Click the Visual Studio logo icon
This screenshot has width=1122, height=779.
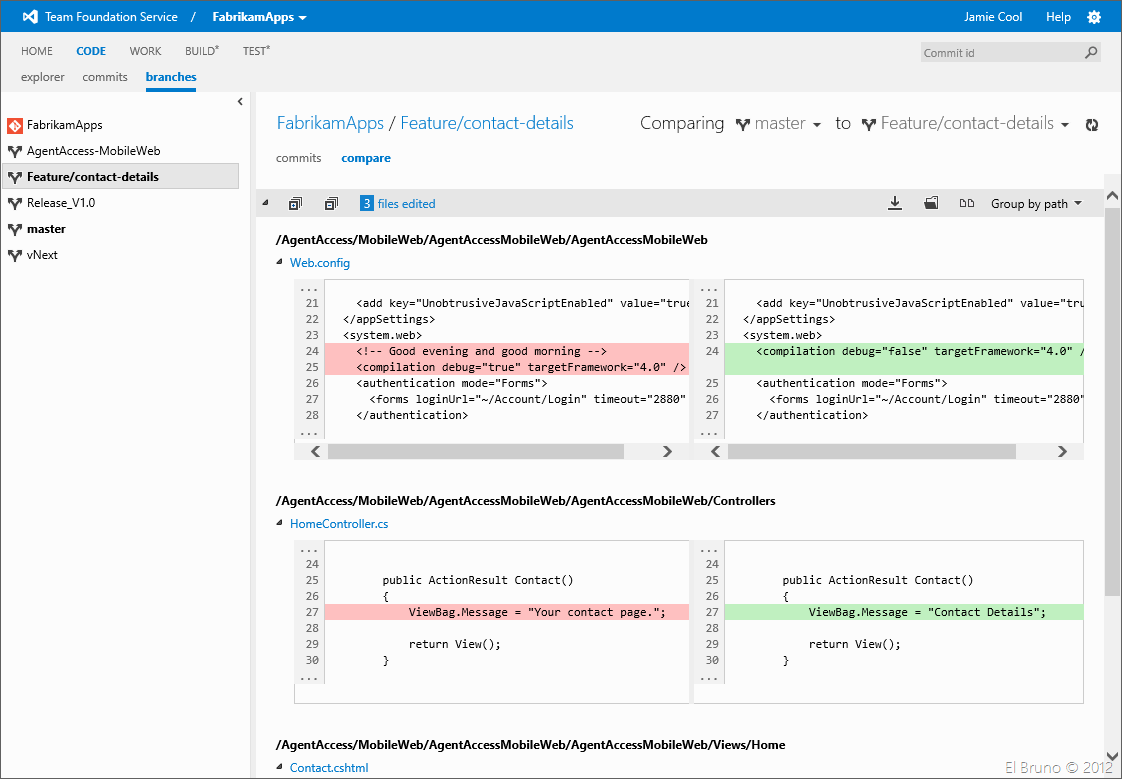(30, 17)
